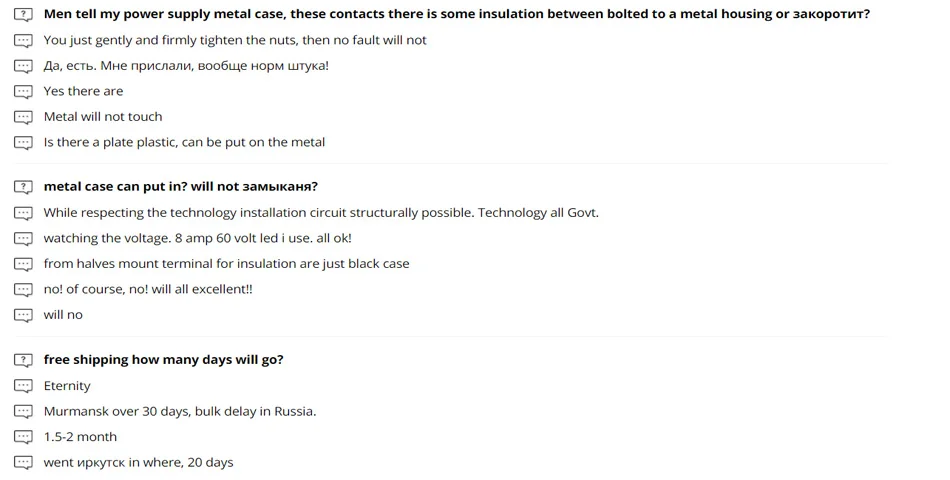Click answer icon beside 'Eternity'
The image size is (950, 480).
coord(23,386)
